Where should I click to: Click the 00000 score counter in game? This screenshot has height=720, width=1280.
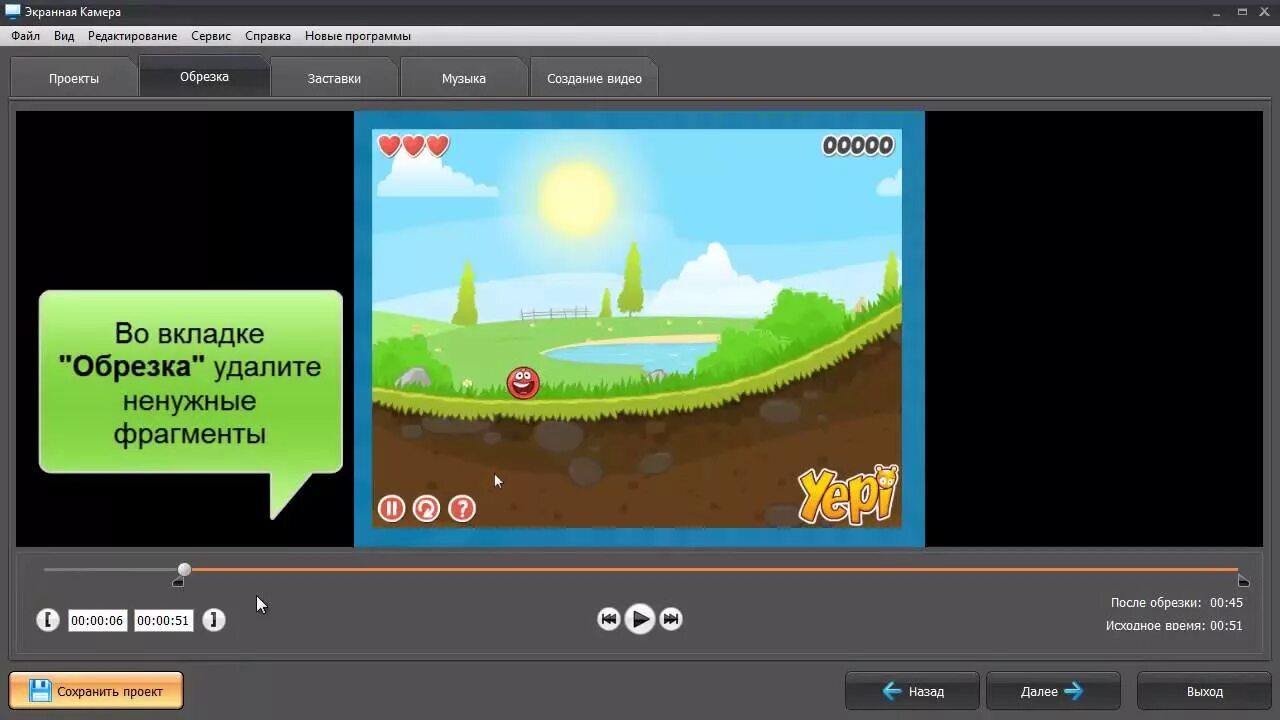click(x=858, y=146)
